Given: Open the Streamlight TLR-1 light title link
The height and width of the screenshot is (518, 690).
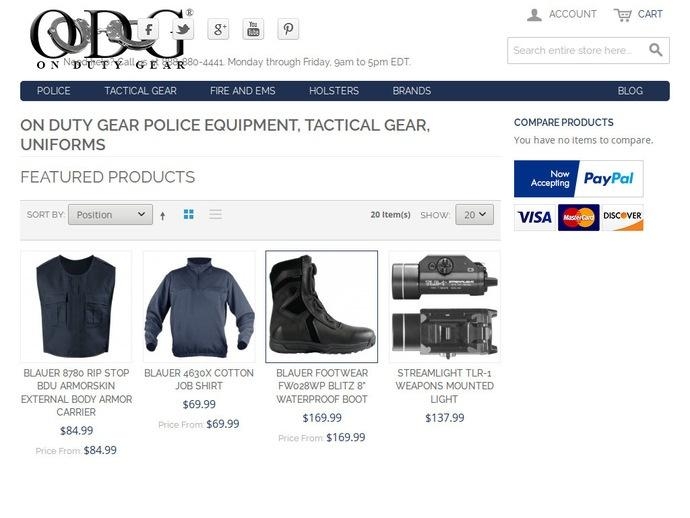Looking at the screenshot, I should [444, 386].
